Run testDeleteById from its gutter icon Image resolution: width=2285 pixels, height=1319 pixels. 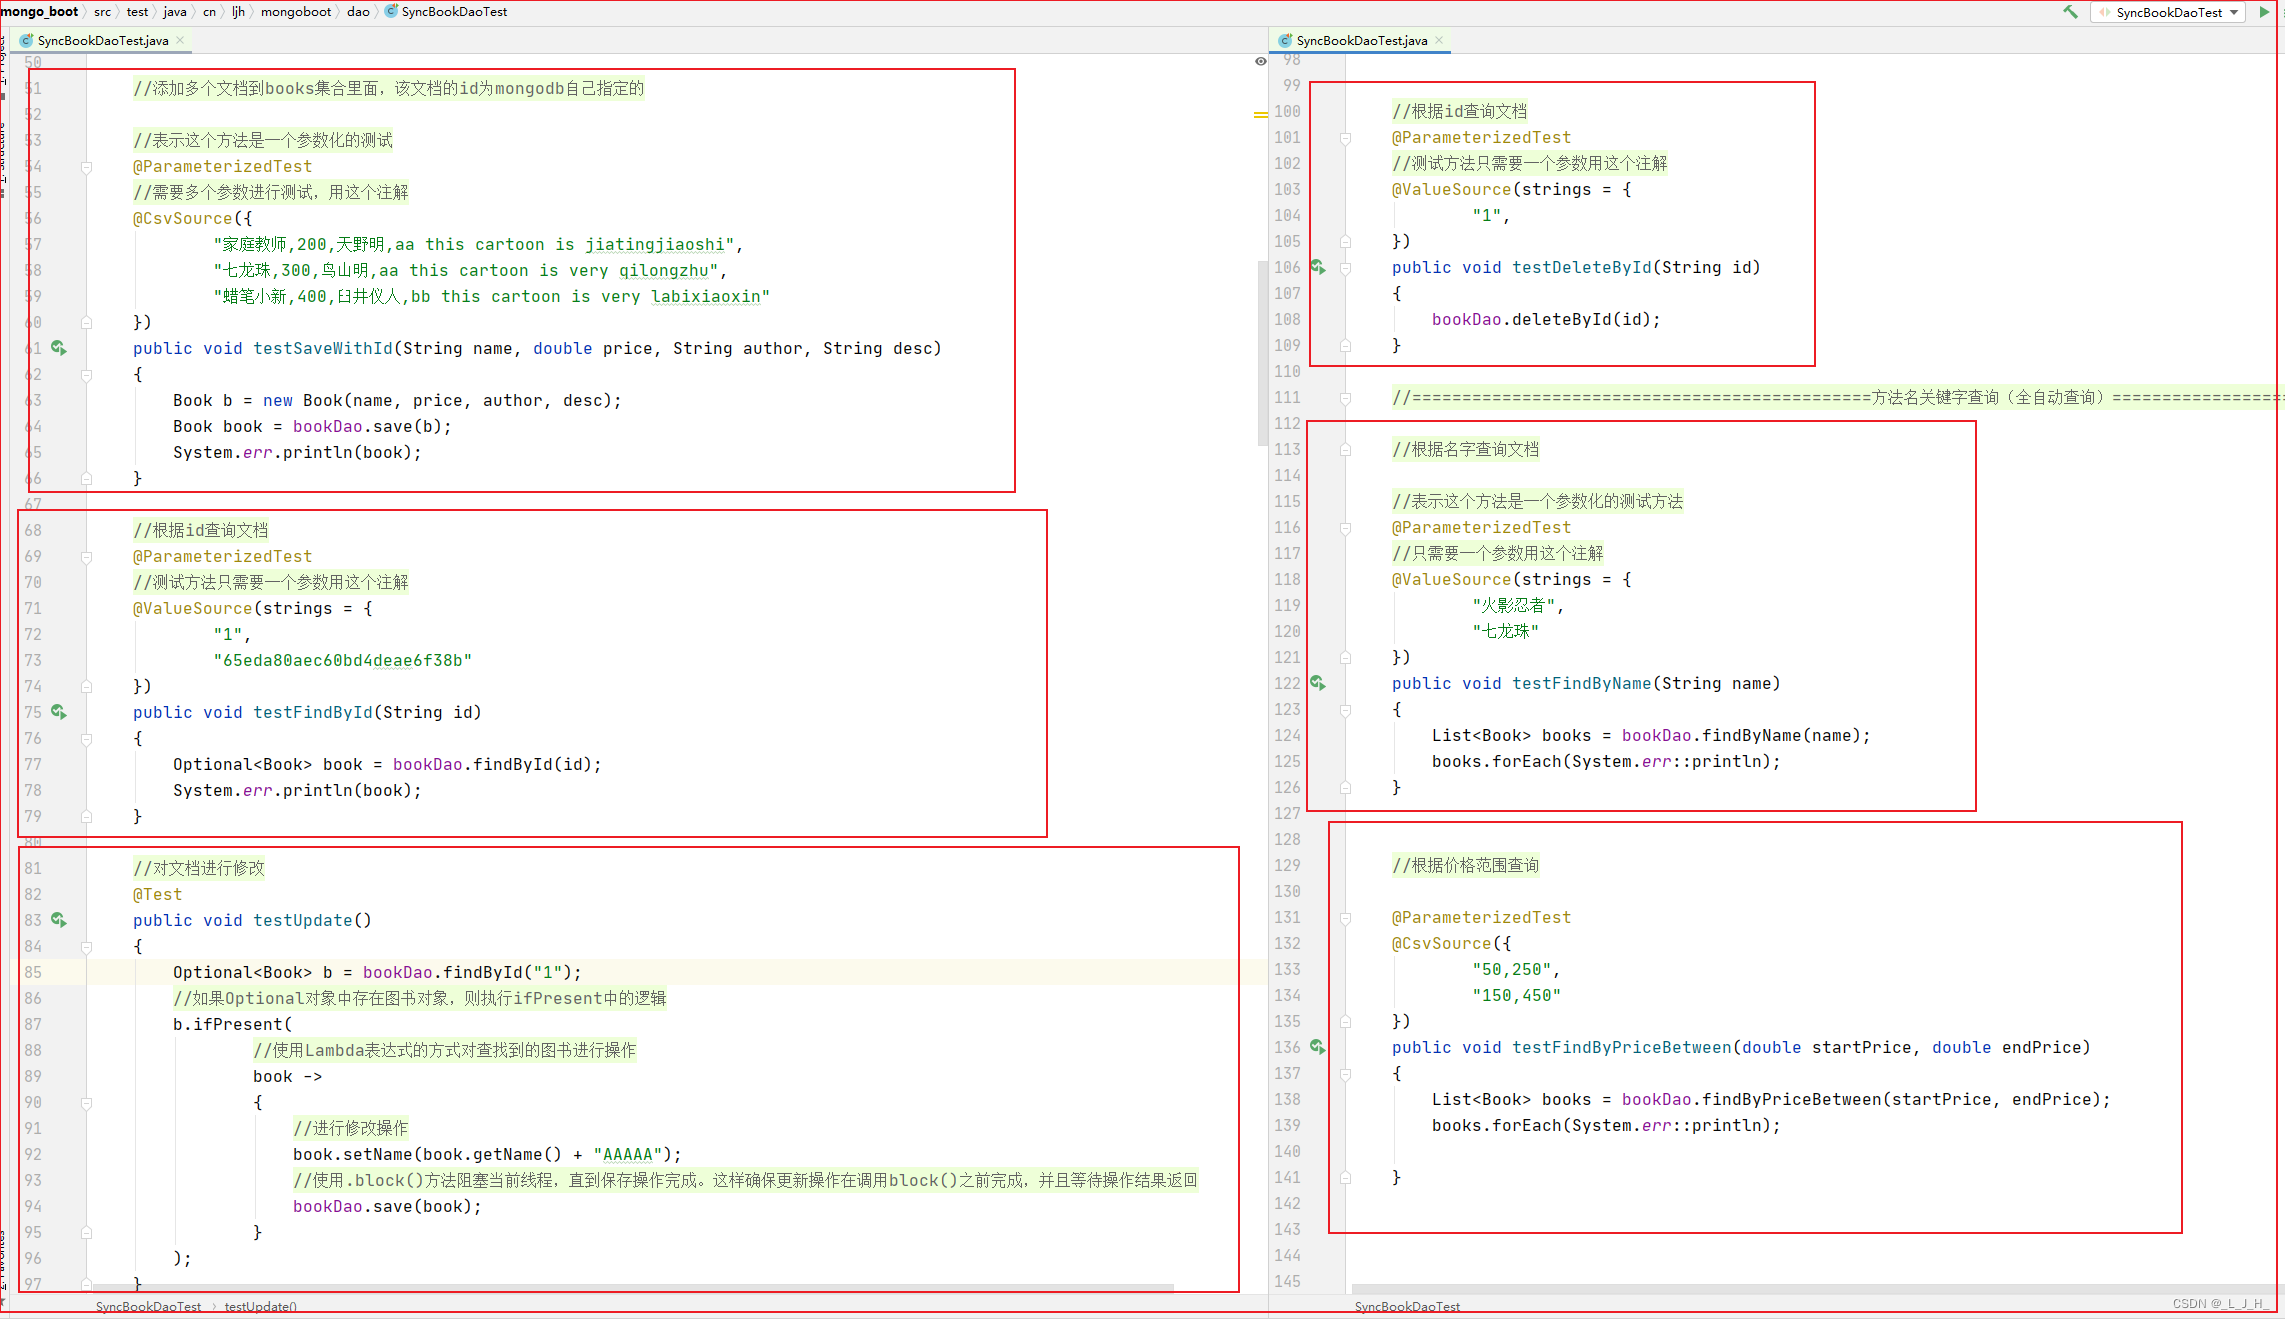pyautogui.click(x=1318, y=267)
